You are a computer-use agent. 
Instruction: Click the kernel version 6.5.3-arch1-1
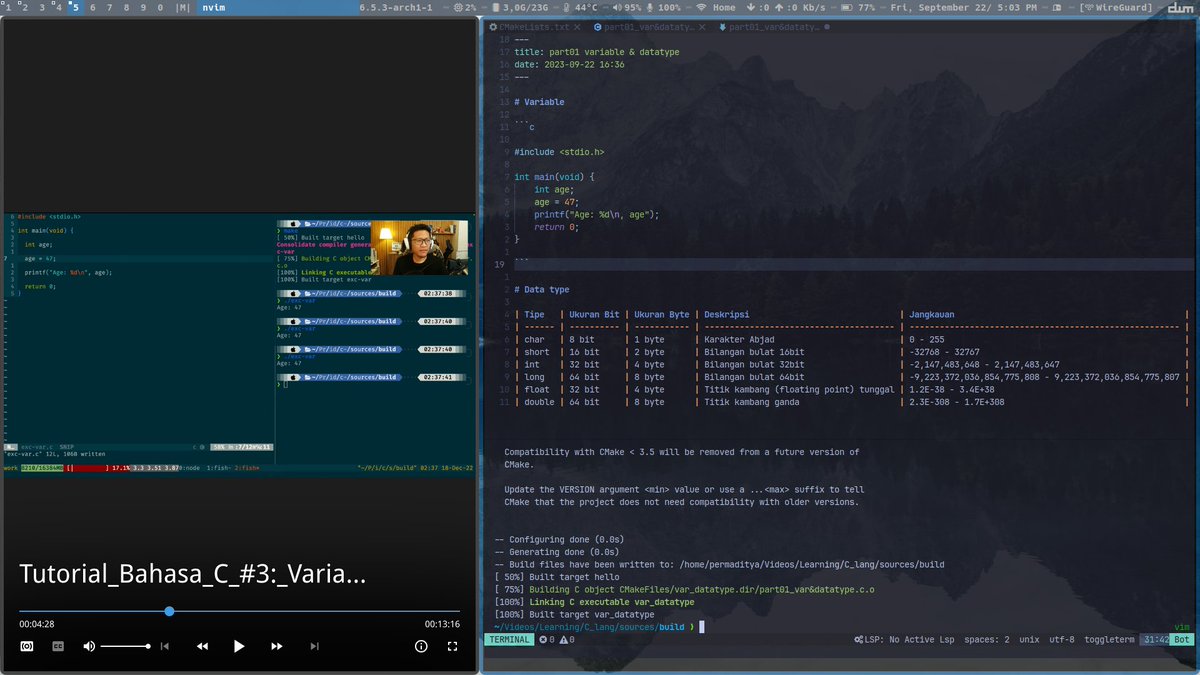coord(395,7)
